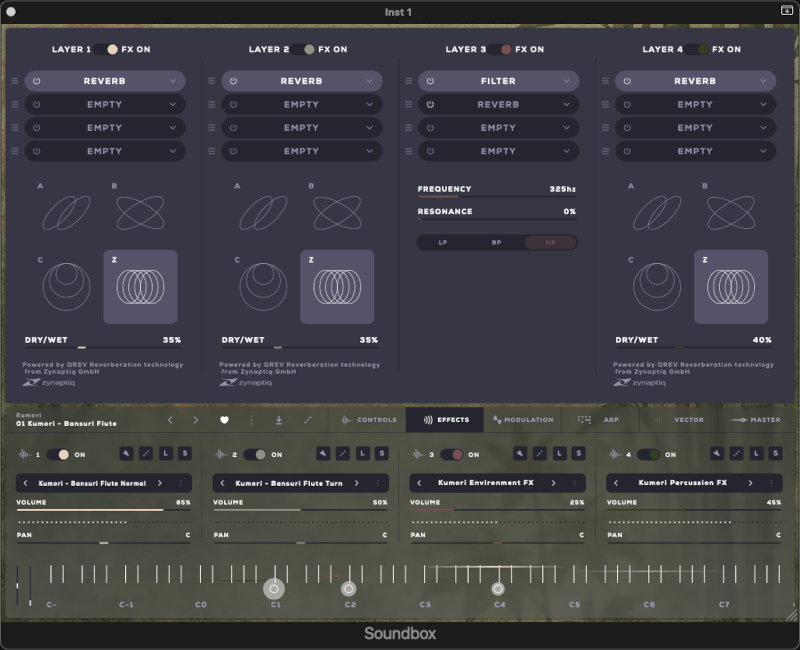Select BP filter type
The width and height of the screenshot is (800, 650).
coord(496,242)
